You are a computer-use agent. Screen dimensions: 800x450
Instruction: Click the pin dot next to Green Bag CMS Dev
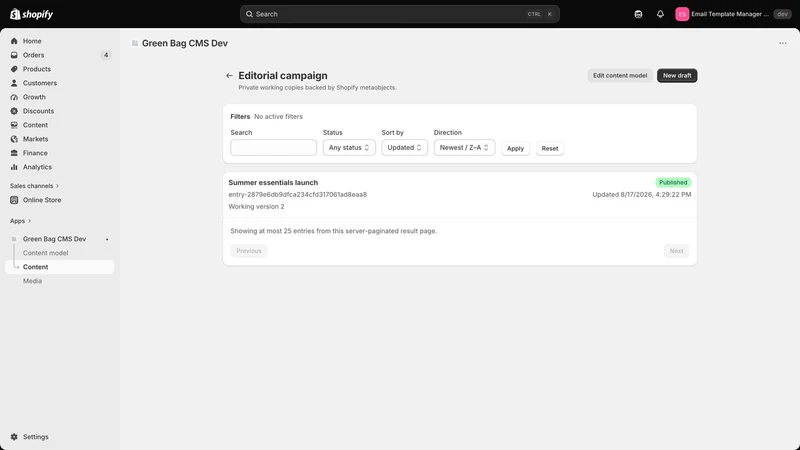click(x=107, y=239)
